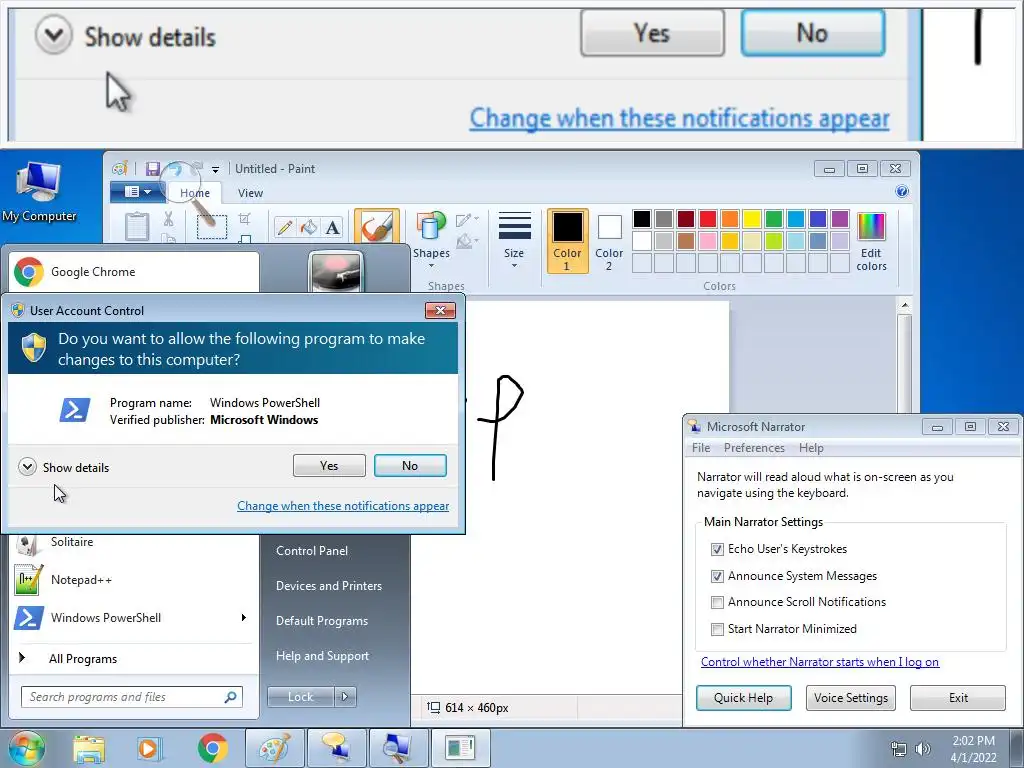Image resolution: width=1024 pixels, height=768 pixels.
Task: Choose the rectangular Select tool in Paint
Action: click(x=212, y=227)
